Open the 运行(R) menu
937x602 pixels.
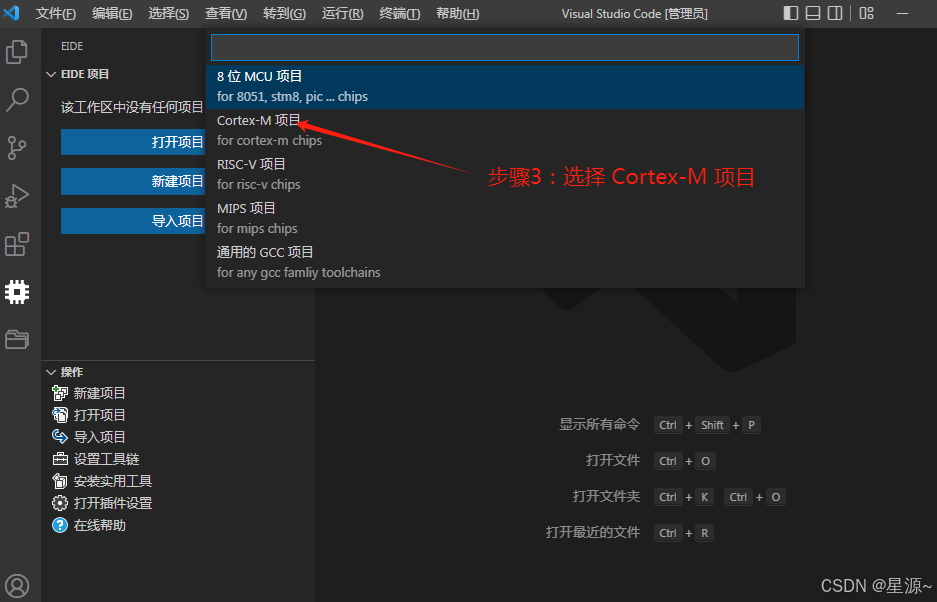[342, 13]
